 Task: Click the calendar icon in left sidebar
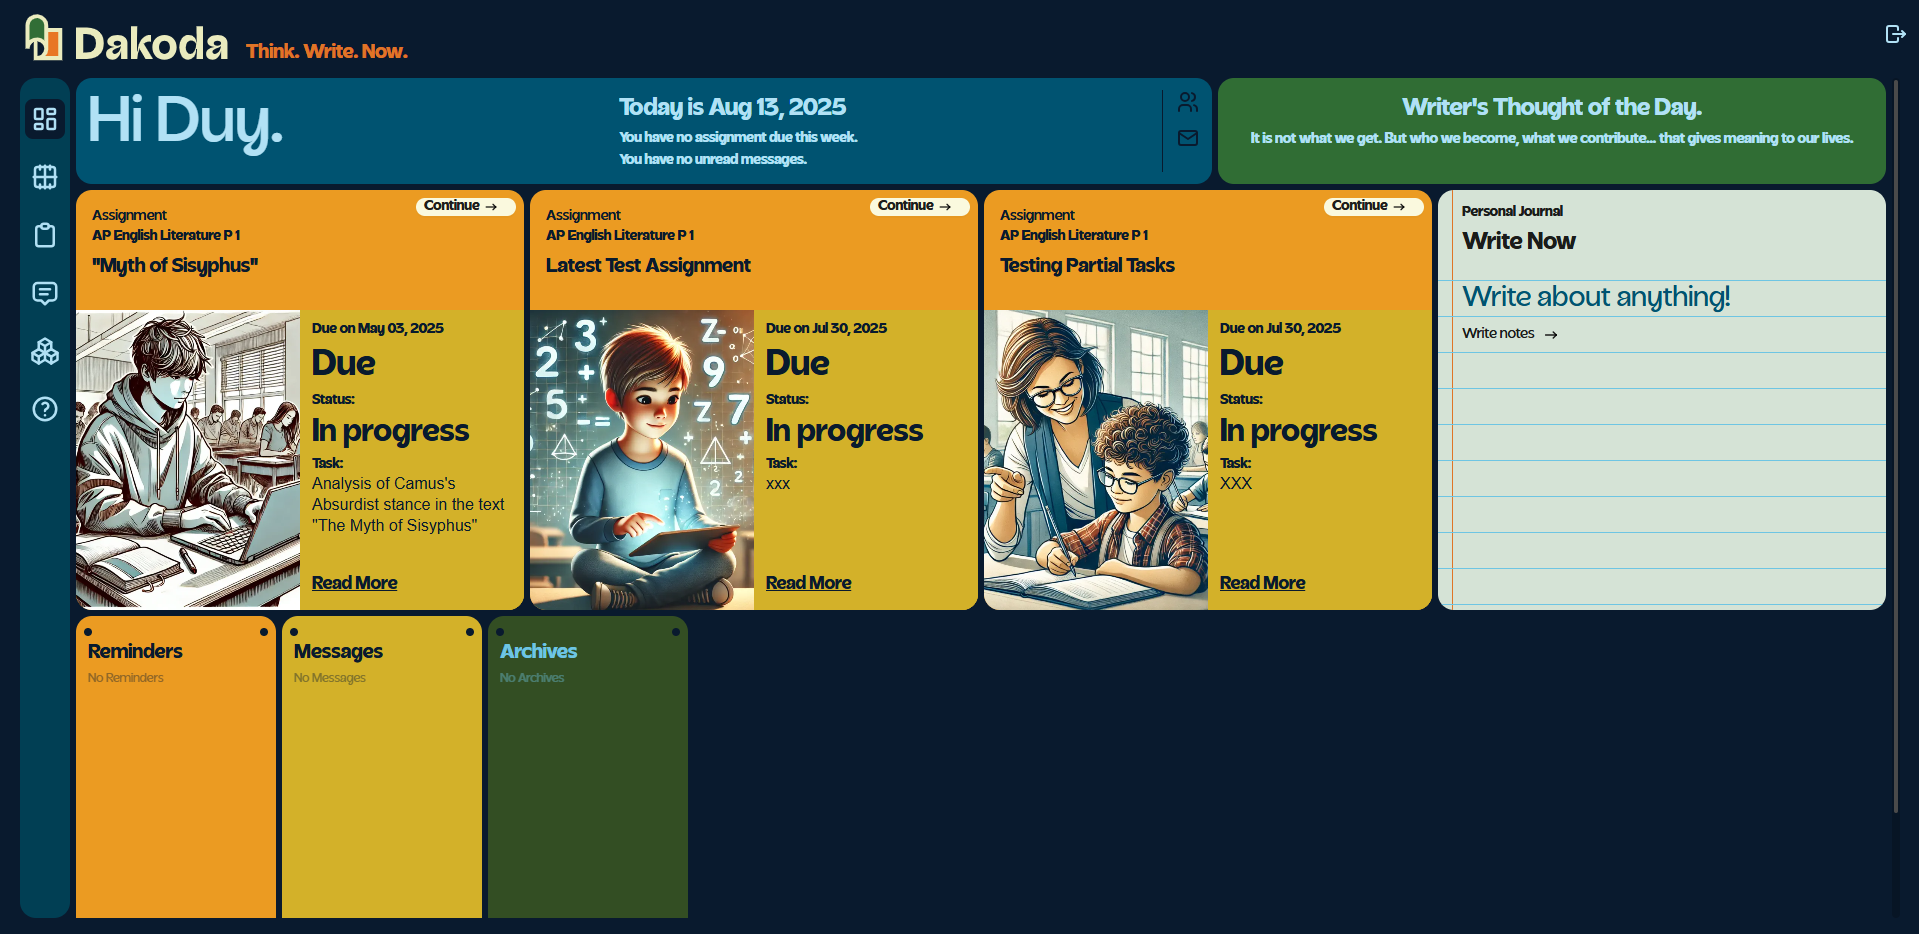pos(45,177)
